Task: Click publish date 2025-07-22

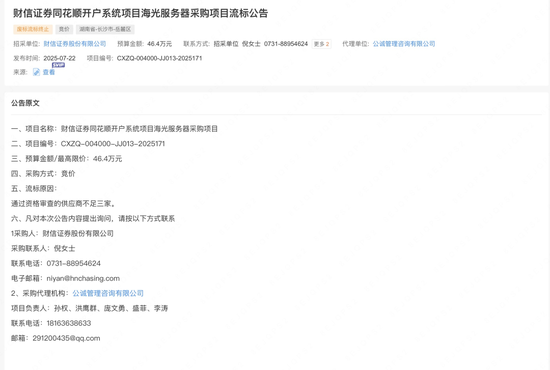Action: click(59, 58)
